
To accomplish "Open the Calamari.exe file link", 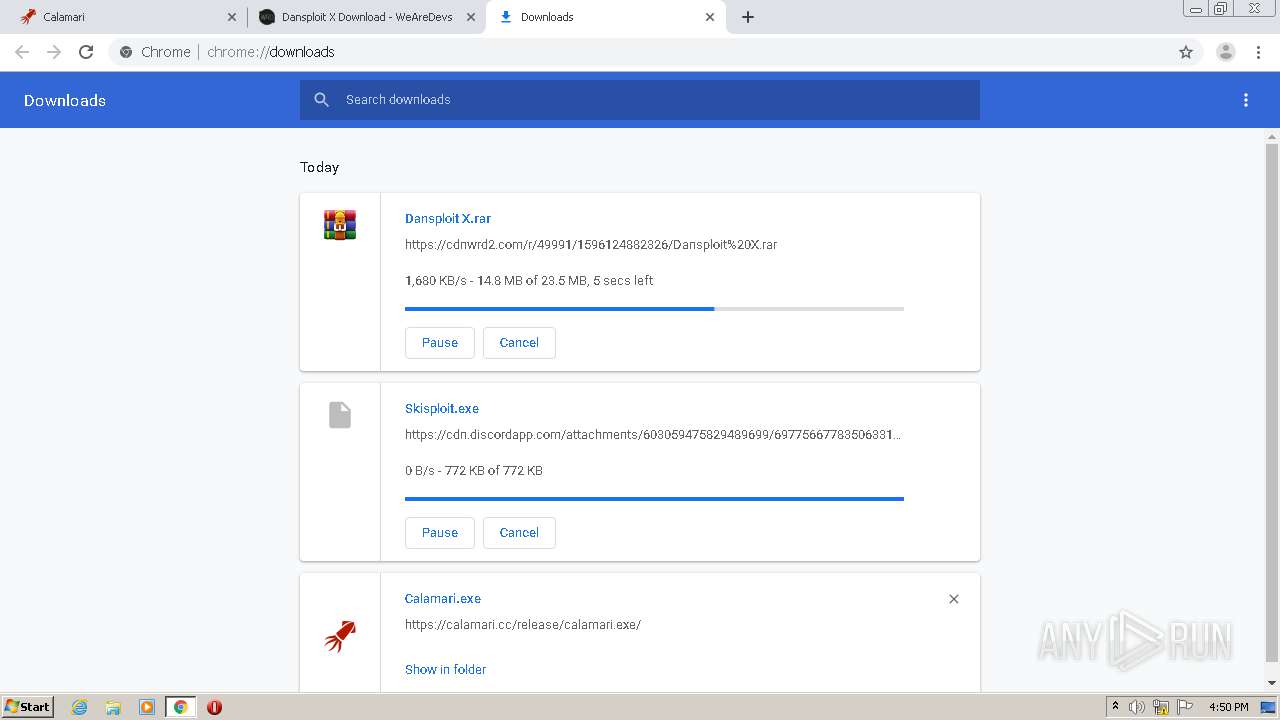I will 443,598.
